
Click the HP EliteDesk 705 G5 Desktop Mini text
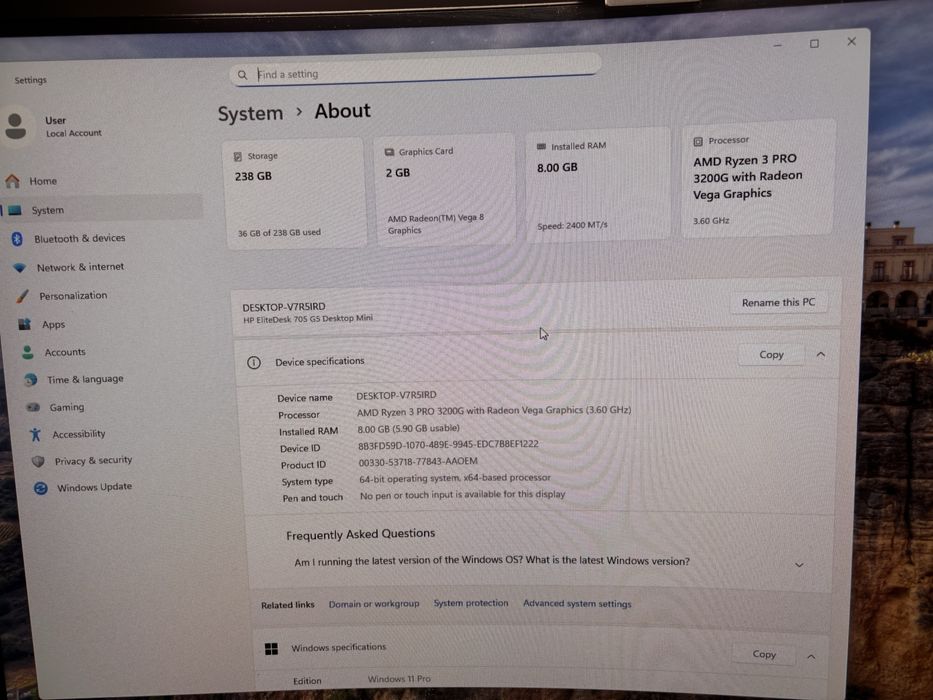308,318
